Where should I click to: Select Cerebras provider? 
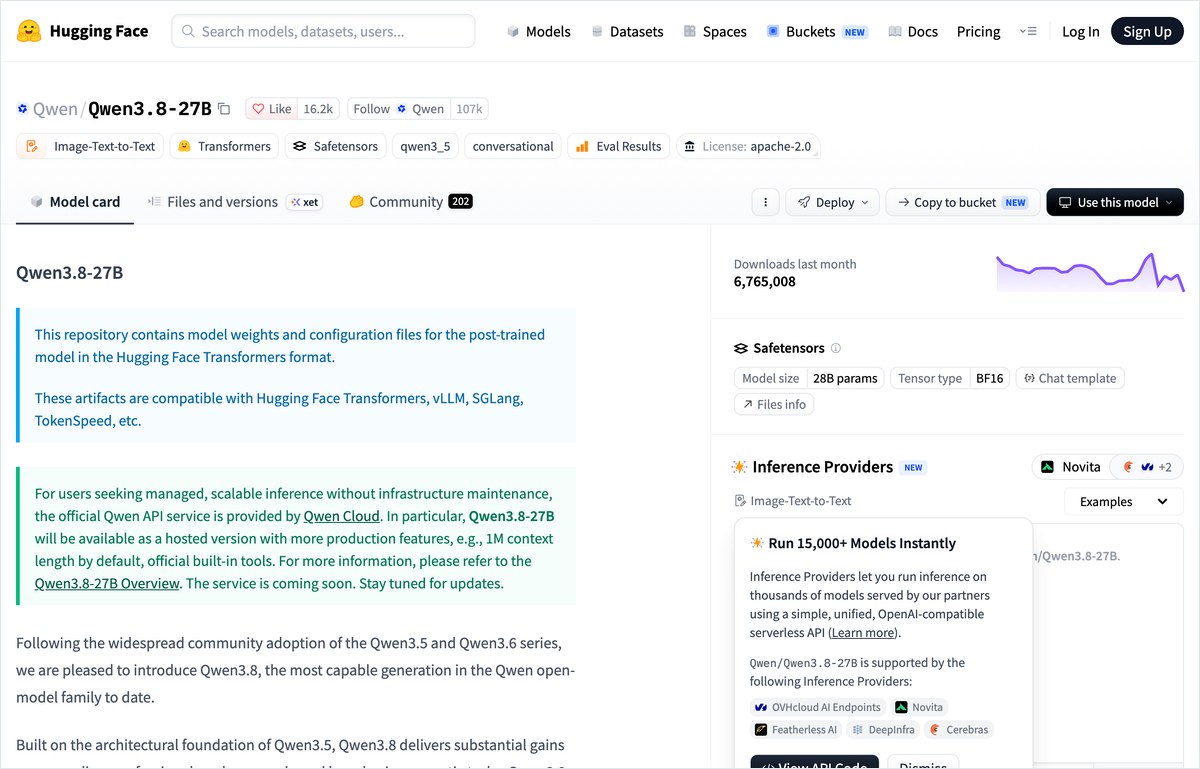click(959, 730)
